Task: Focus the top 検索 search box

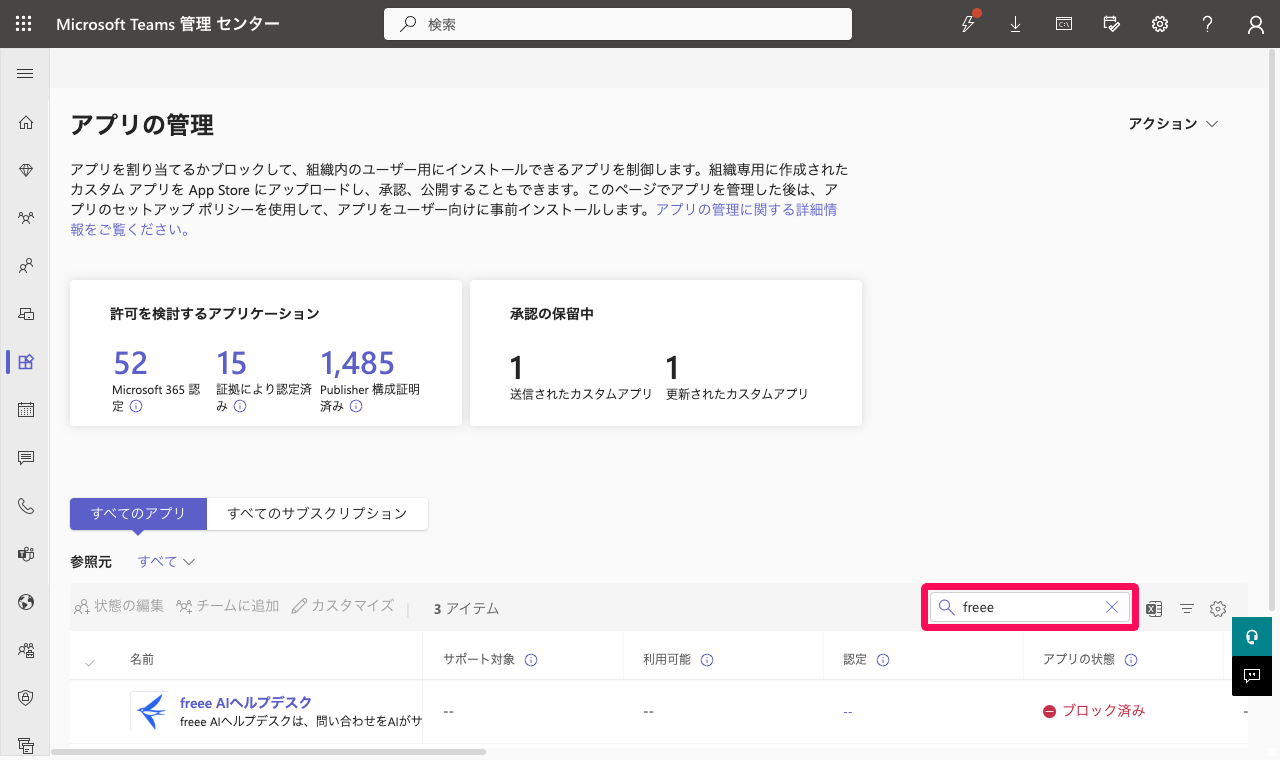Action: 618,24
